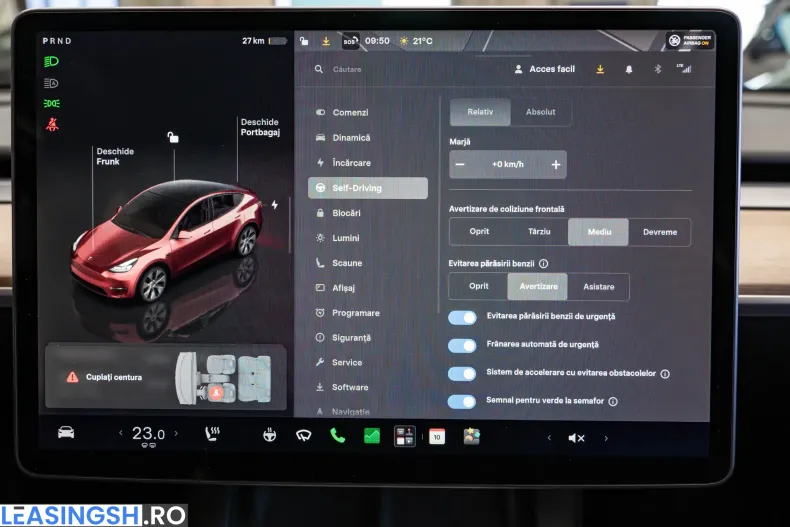Open Acces facil driver profile
790x527 pixels.
pyautogui.click(x=545, y=69)
